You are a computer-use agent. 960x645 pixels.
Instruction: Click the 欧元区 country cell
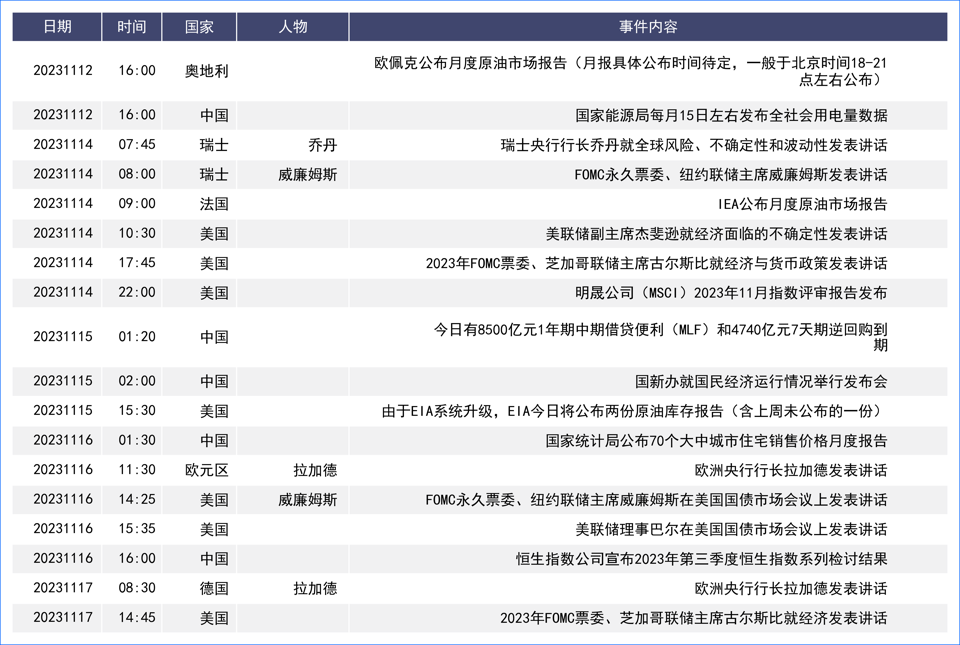pyautogui.click(x=206, y=470)
